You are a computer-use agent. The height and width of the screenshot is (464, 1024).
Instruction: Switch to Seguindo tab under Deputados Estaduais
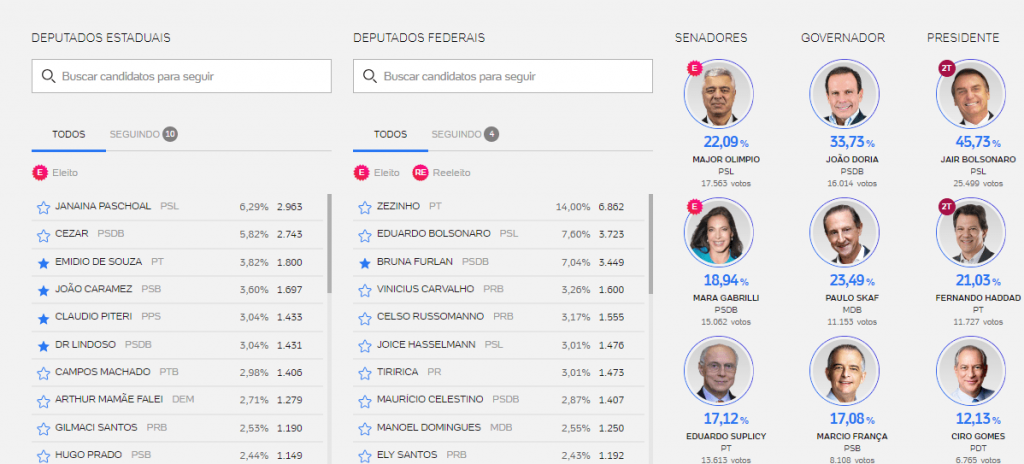pyautogui.click(x=143, y=134)
